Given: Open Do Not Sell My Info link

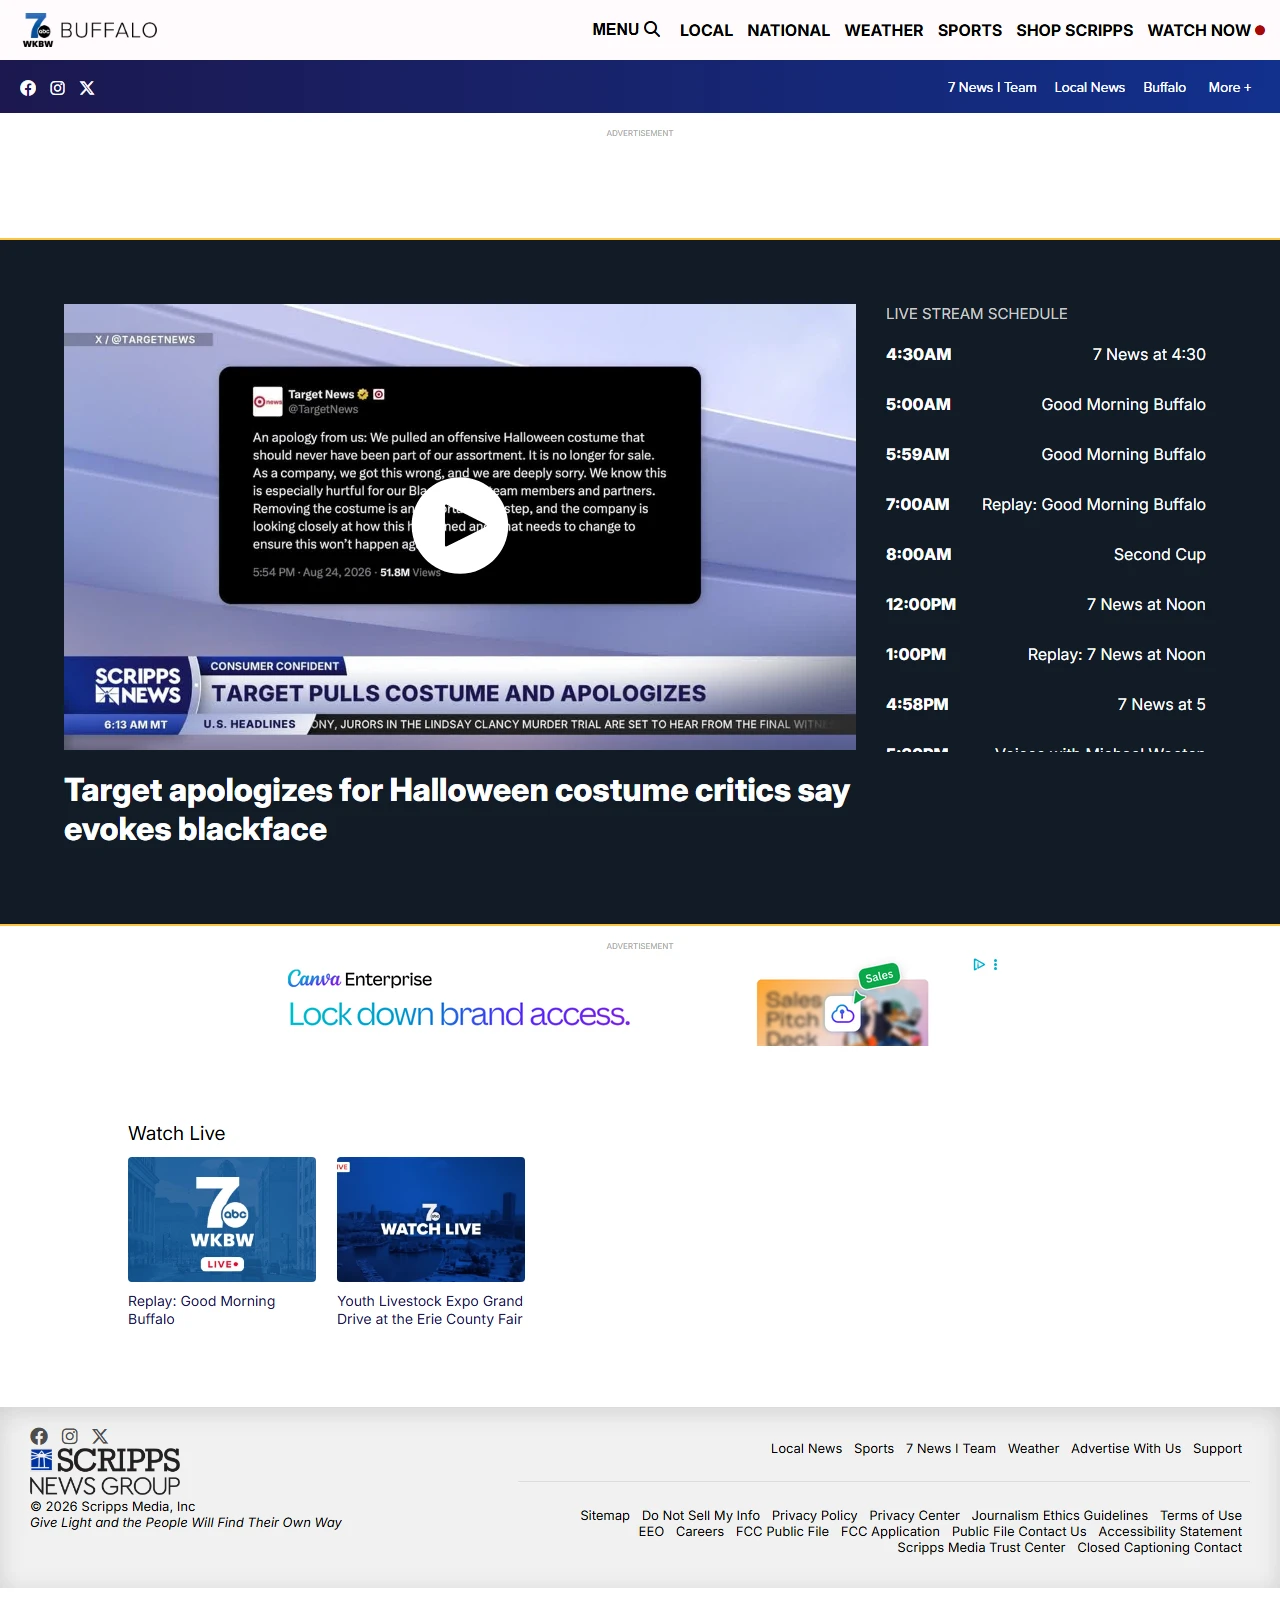Looking at the screenshot, I should 701,1515.
